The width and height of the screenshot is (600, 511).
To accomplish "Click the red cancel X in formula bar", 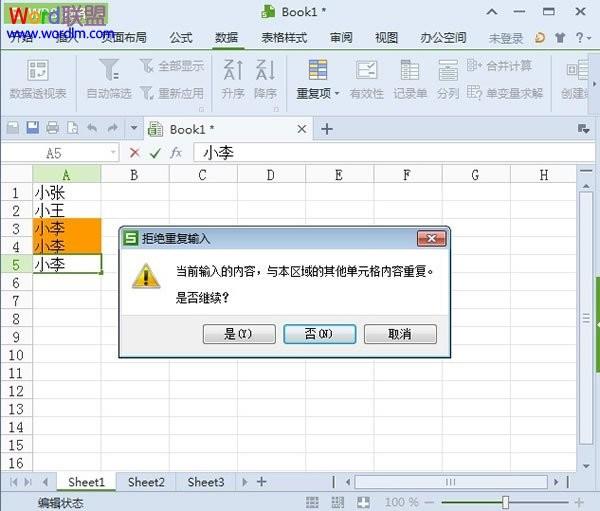I will pyautogui.click(x=134, y=153).
